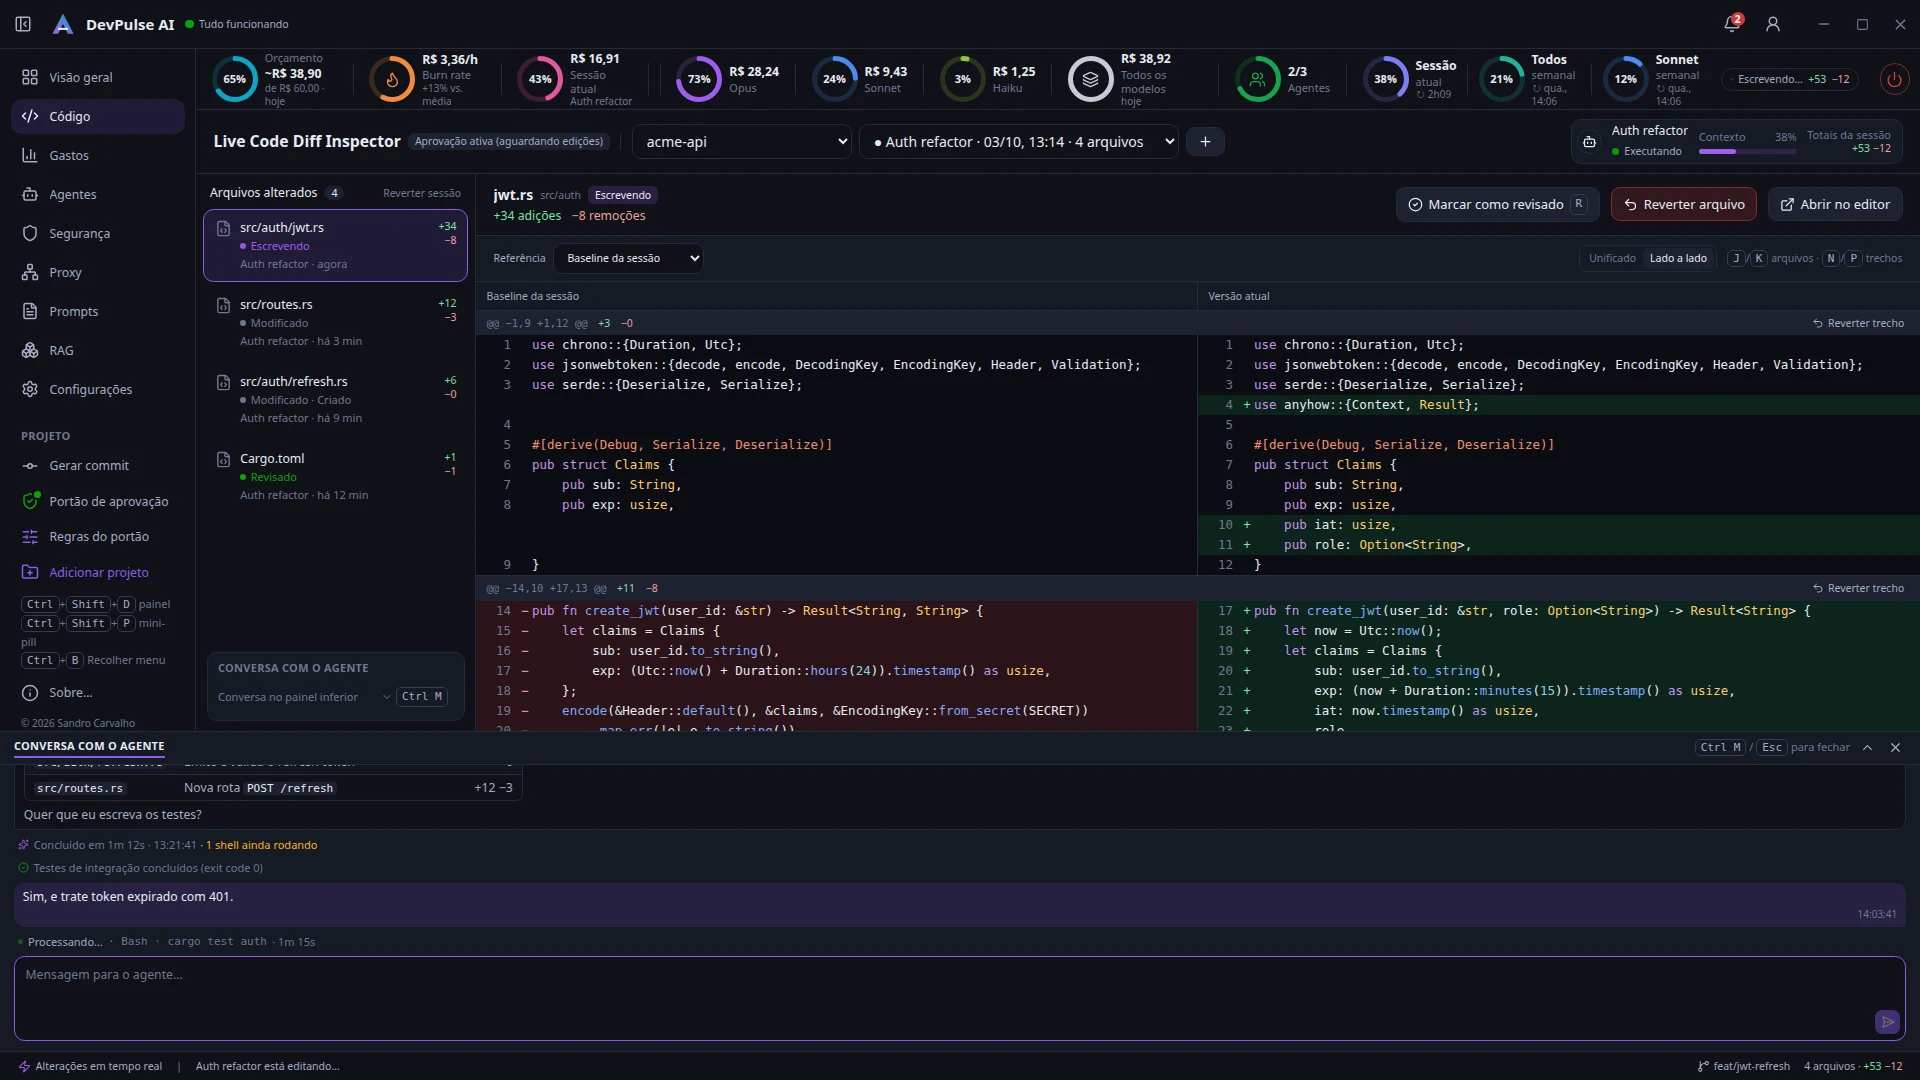1920x1080 pixels.
Task: Switch diff view to Unificado
Action: 1612,258
